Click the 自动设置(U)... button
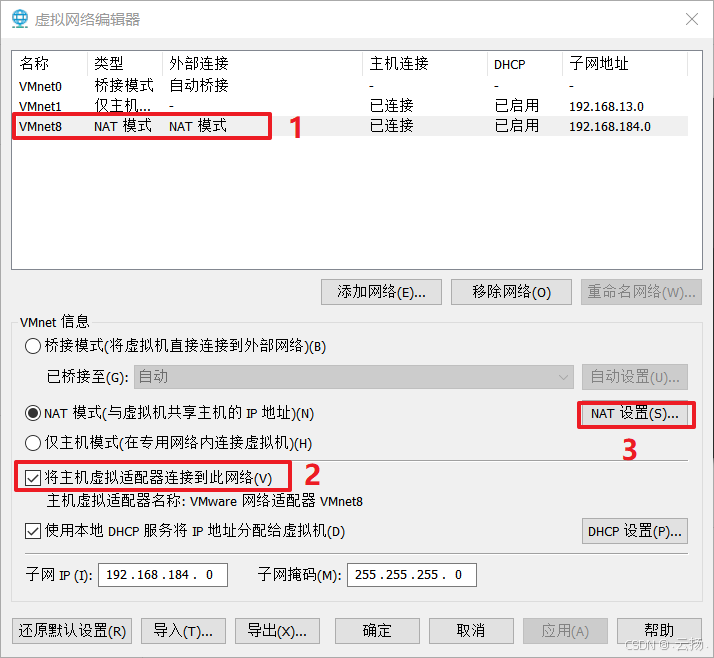This screenshot has width=714, height=658. [635, 377]
